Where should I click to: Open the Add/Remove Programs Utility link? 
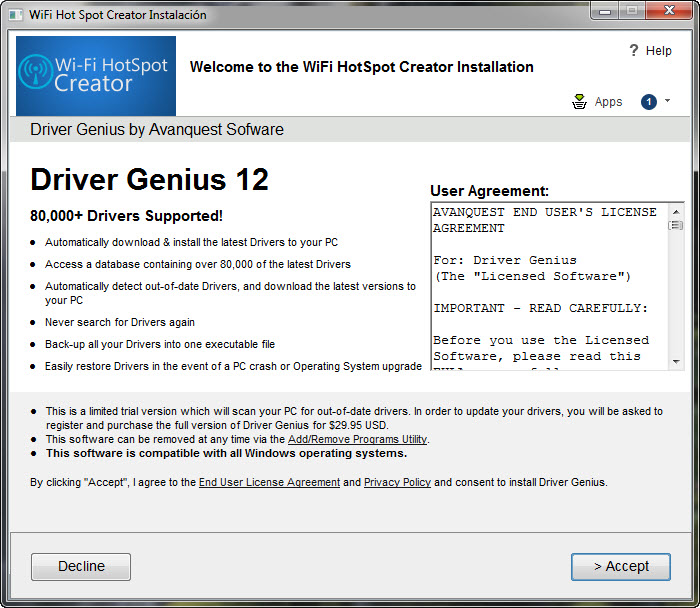point(357,439)
